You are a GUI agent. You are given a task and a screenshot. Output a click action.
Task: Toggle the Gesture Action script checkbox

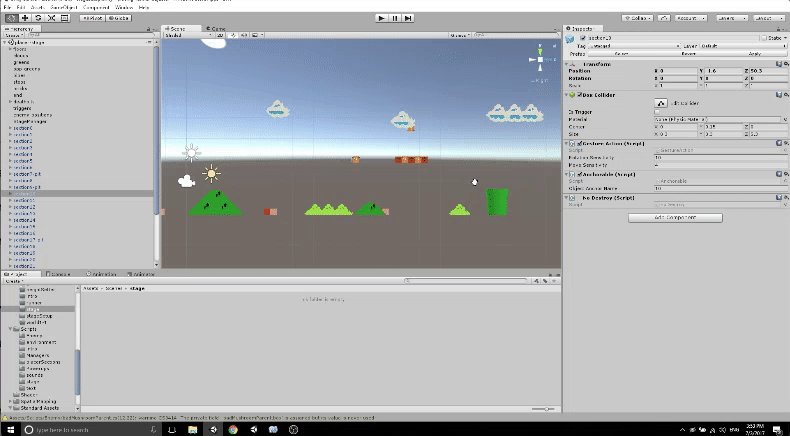pos(579,144)
